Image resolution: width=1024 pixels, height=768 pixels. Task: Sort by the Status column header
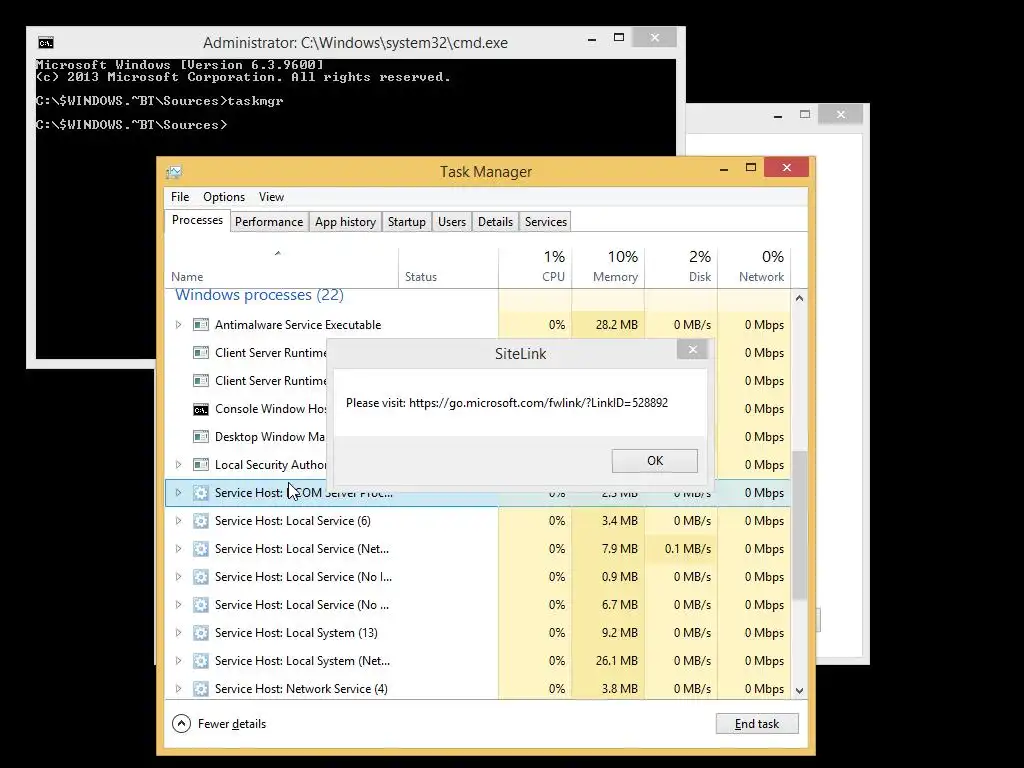tap(448, 268)
